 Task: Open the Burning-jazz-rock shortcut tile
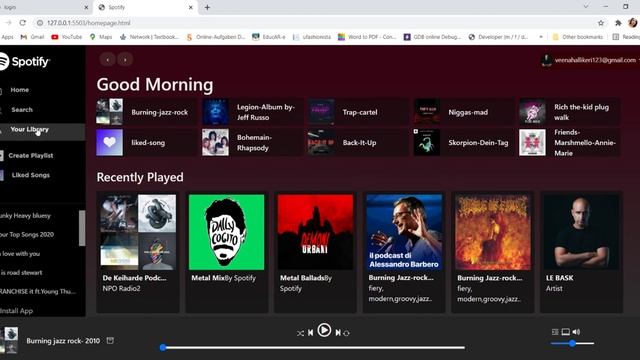(x=146, y=112)
